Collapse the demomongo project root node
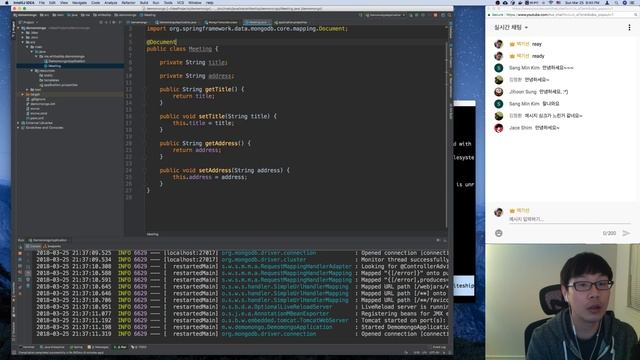Screen dimensions: 640x360 (x=18, y=28)
